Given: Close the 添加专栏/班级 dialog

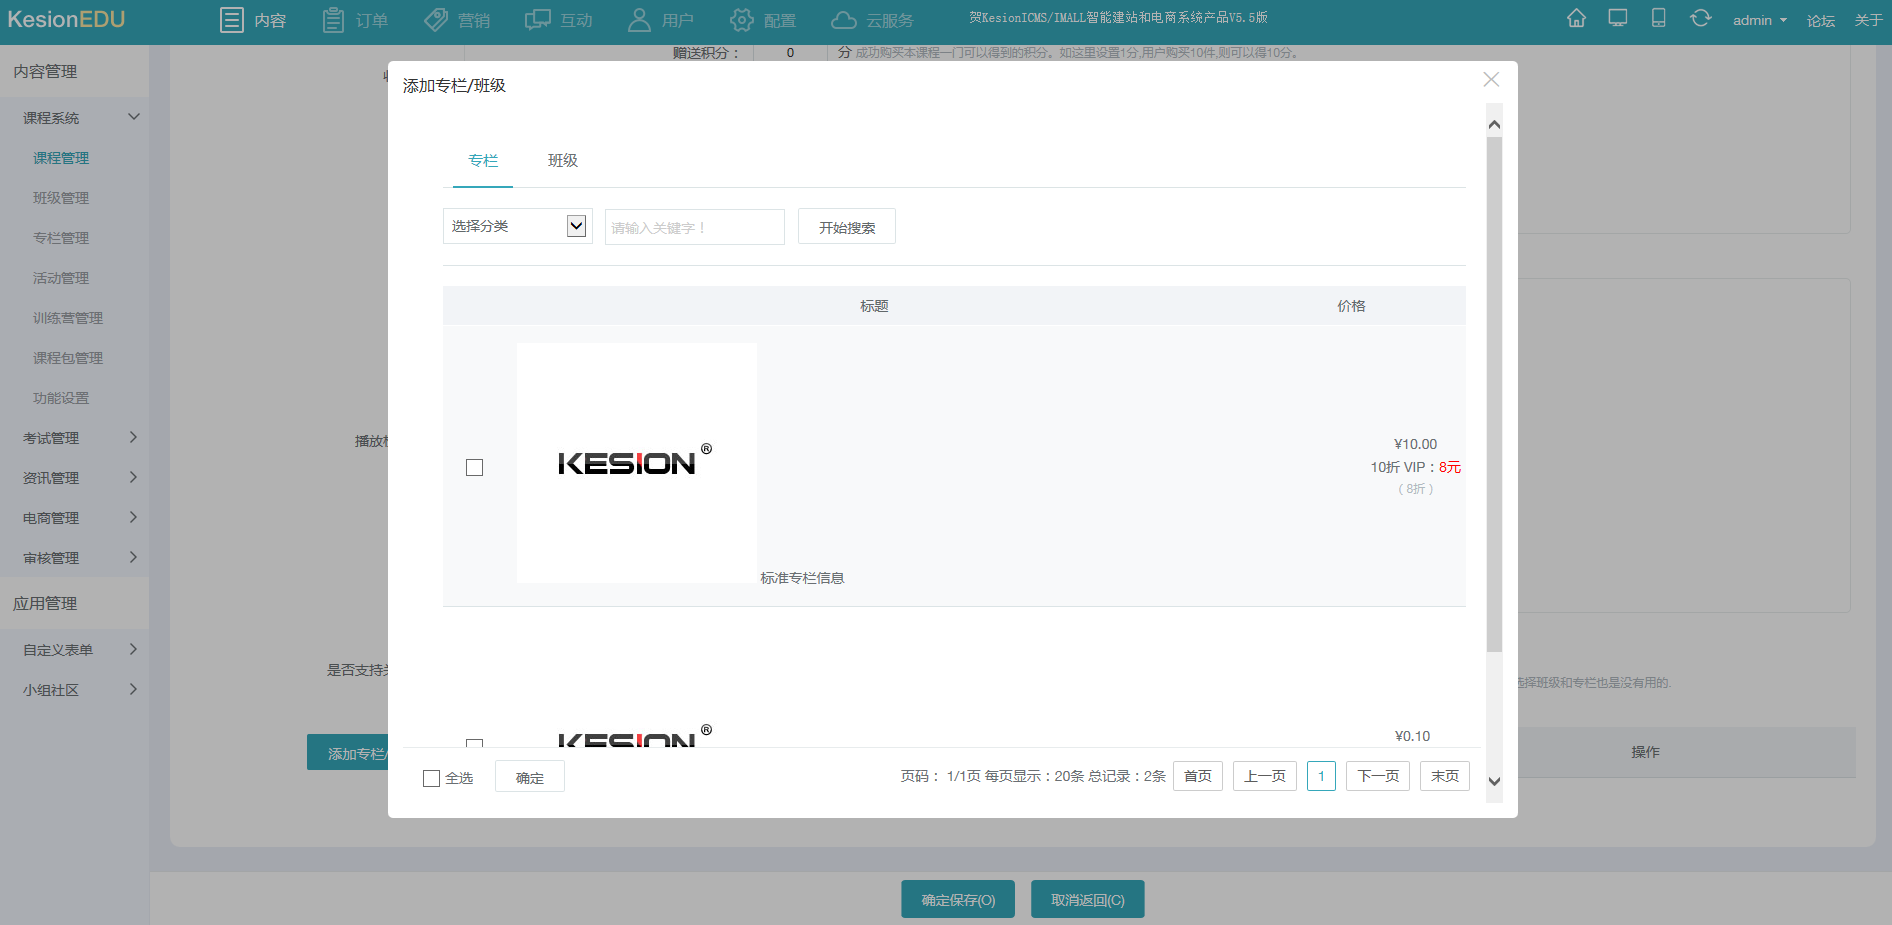Looking at the screenshot, I should 1491,80.
